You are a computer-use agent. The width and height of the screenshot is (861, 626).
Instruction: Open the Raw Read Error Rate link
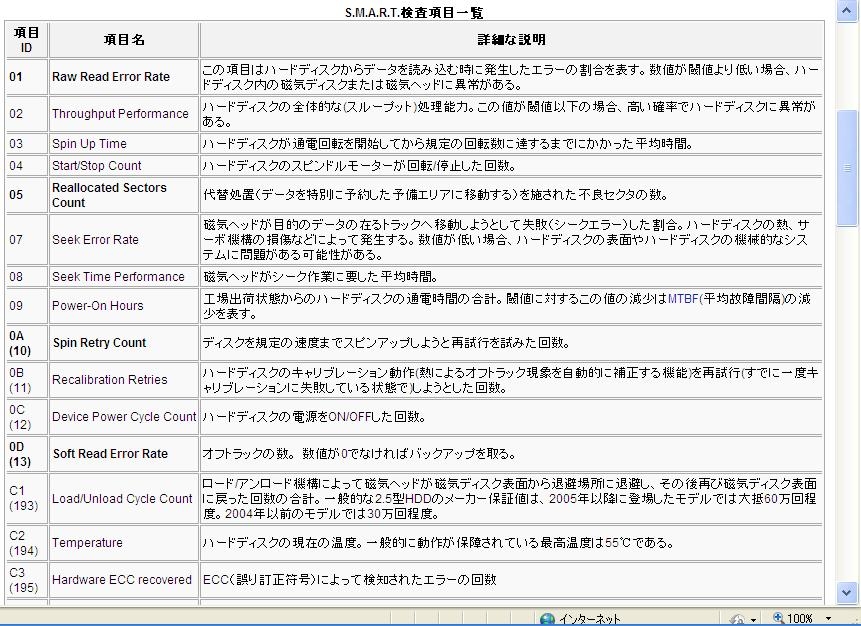click(111, 77)
